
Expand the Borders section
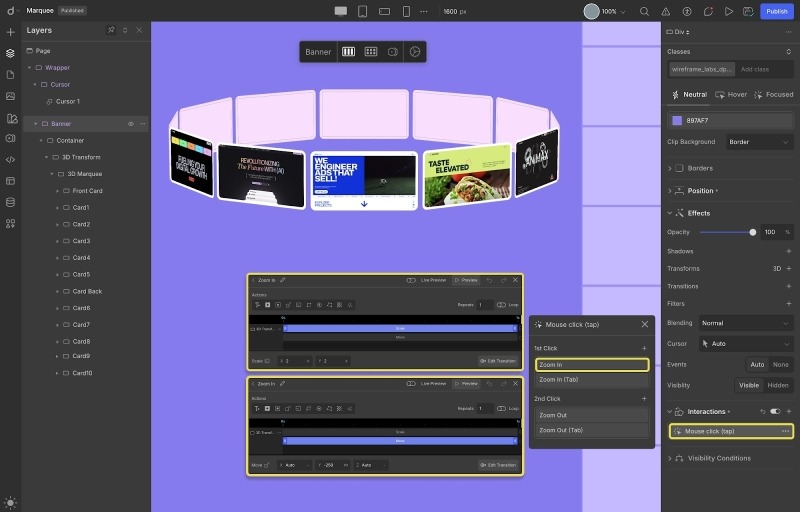670,168
